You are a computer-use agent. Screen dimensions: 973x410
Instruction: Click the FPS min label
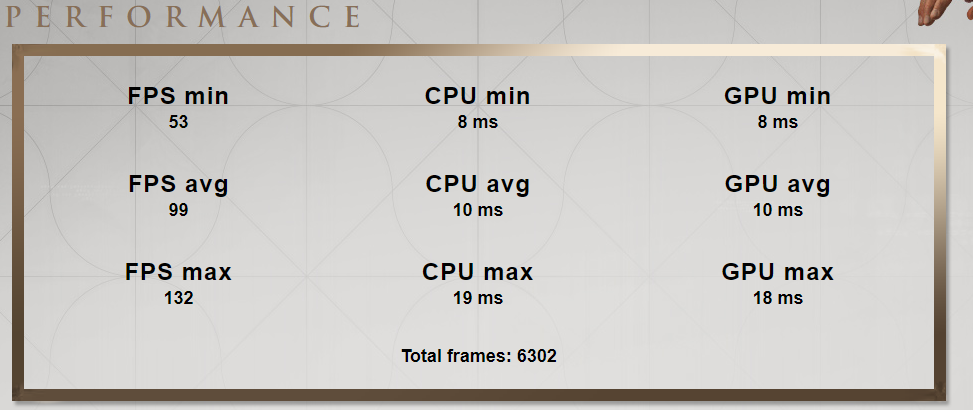178,97
